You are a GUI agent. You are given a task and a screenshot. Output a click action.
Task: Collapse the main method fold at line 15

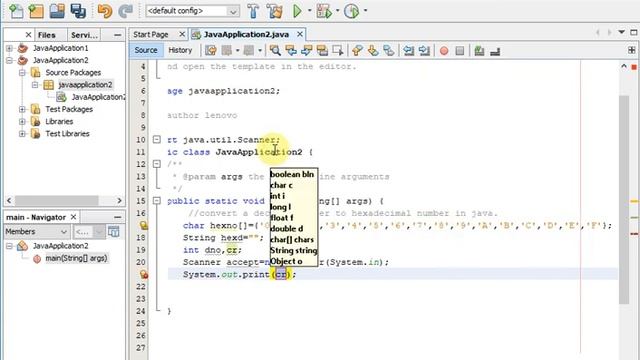[157, 201]
